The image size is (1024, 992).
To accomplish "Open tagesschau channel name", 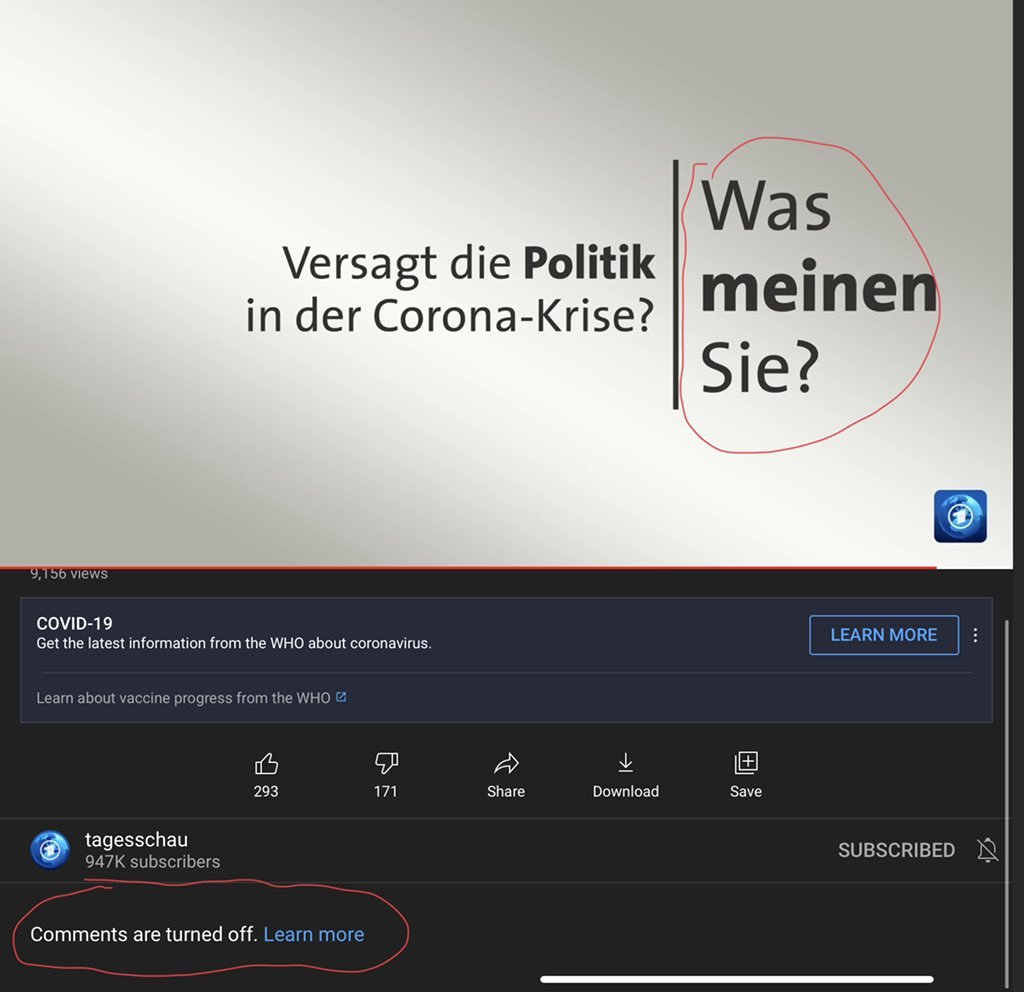I will pos(136,839).
